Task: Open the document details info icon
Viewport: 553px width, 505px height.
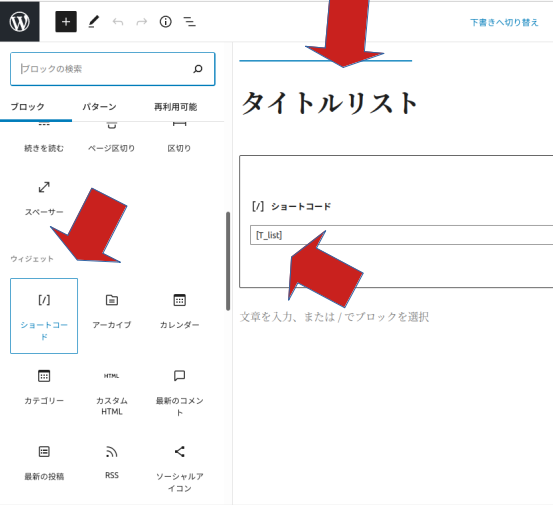Action: (165, 22)
